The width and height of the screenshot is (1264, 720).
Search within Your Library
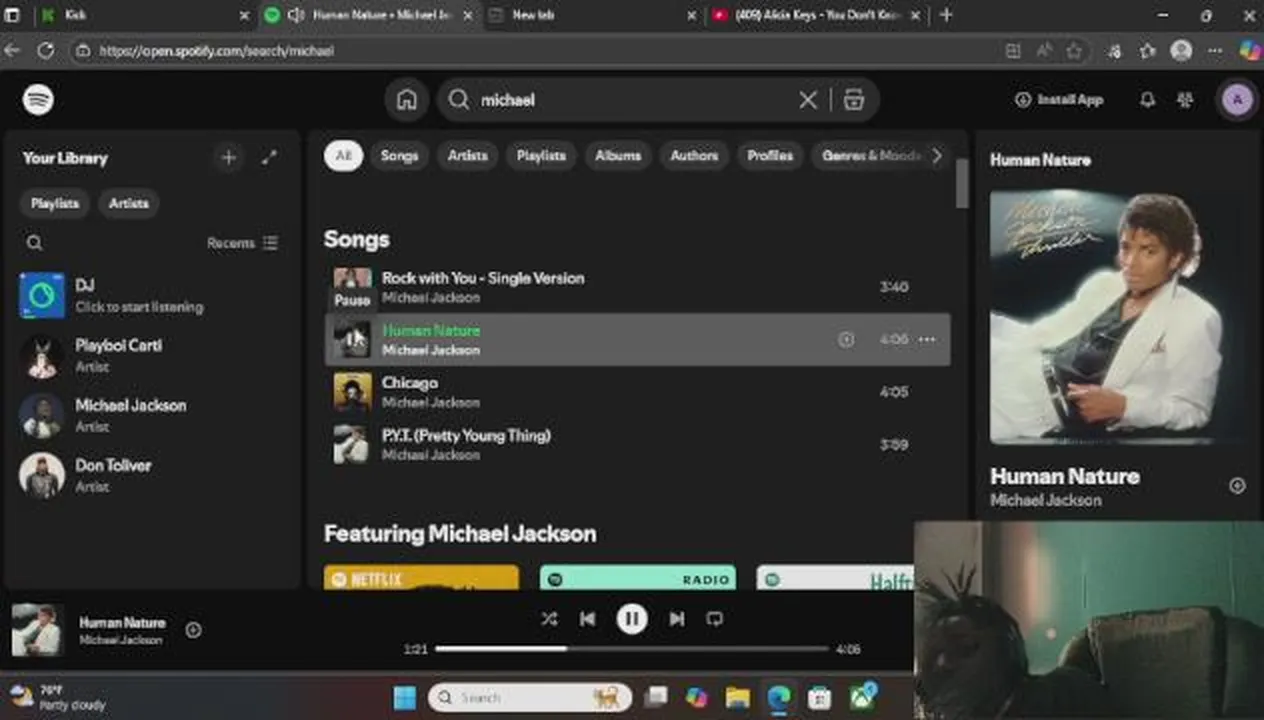pos(34,243)
